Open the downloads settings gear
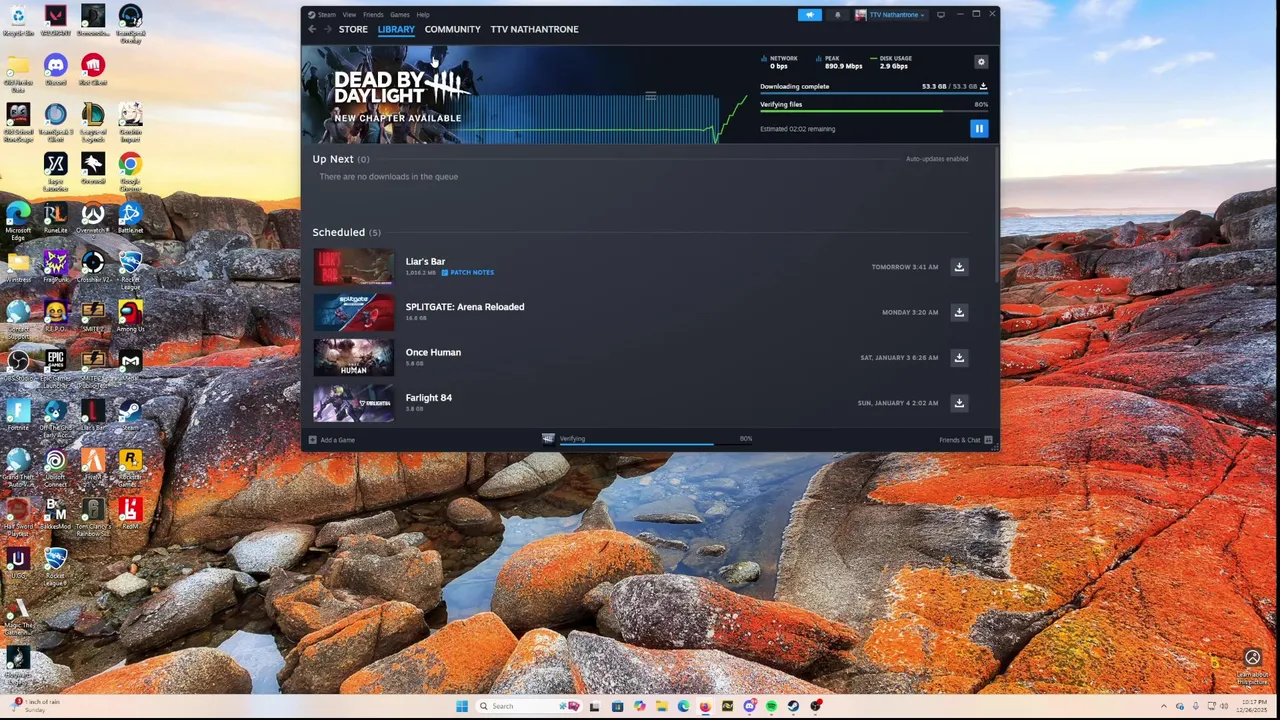This screenshot has width=1280, height=720. point(981,62)
